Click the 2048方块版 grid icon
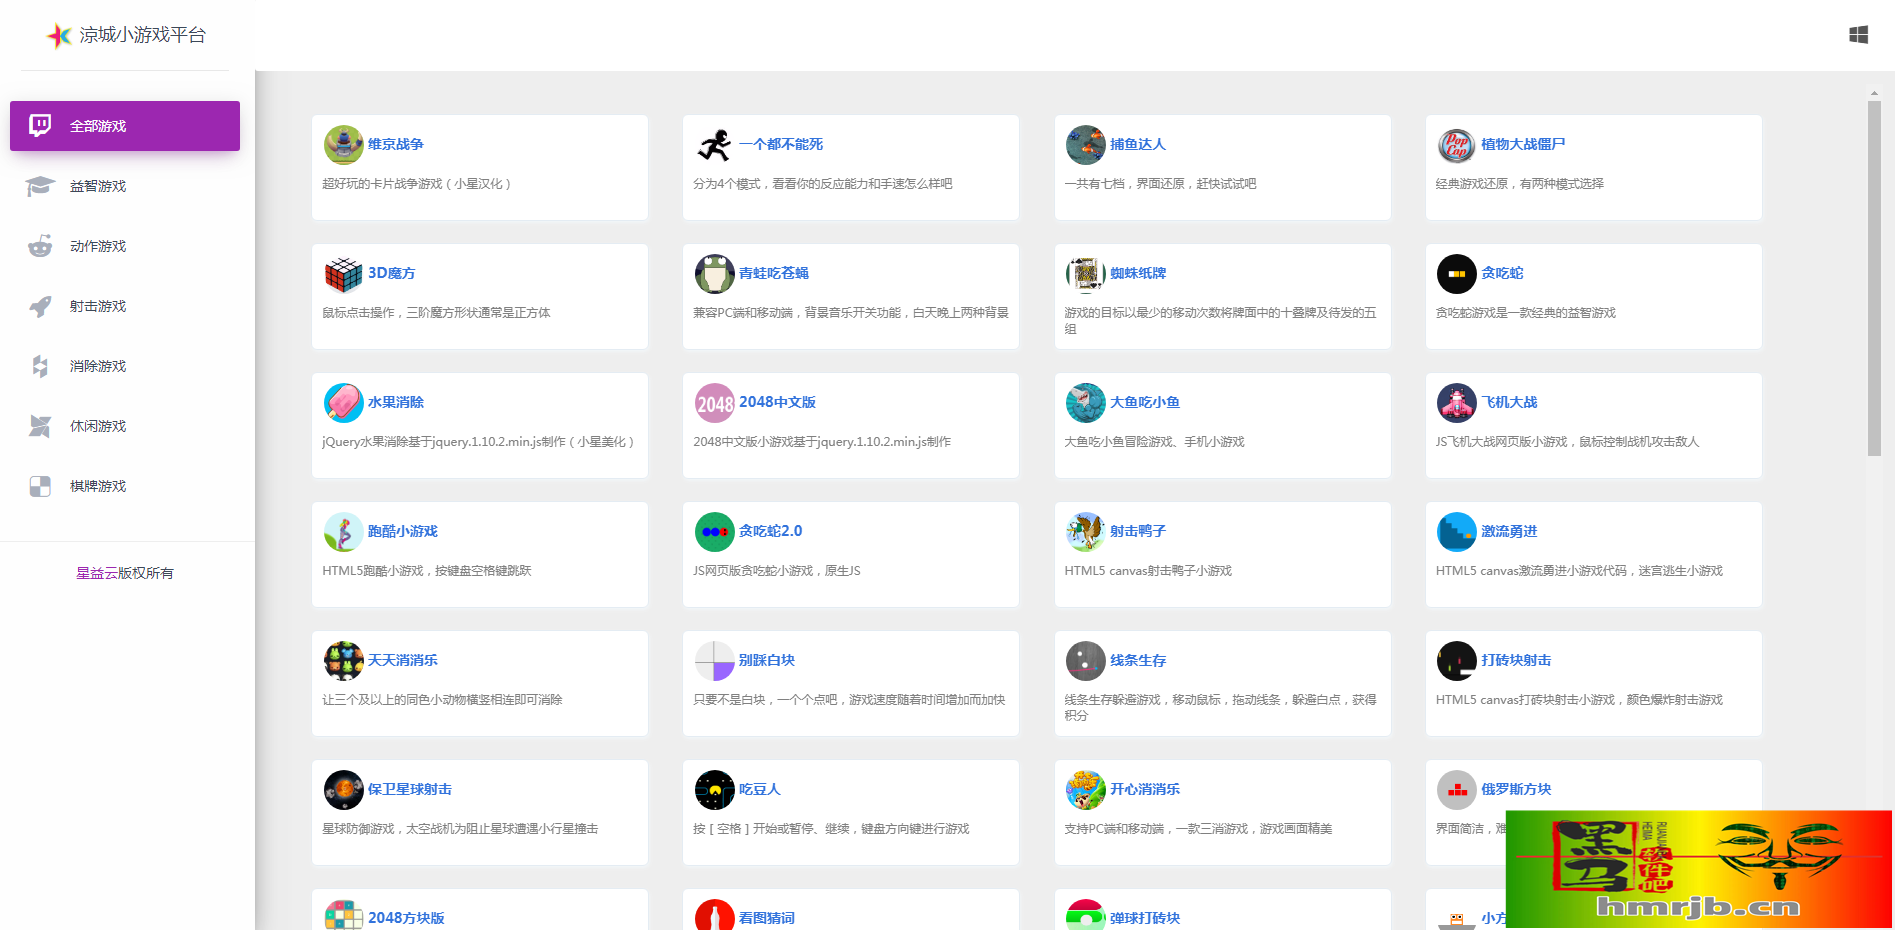 tap(343, 915)
